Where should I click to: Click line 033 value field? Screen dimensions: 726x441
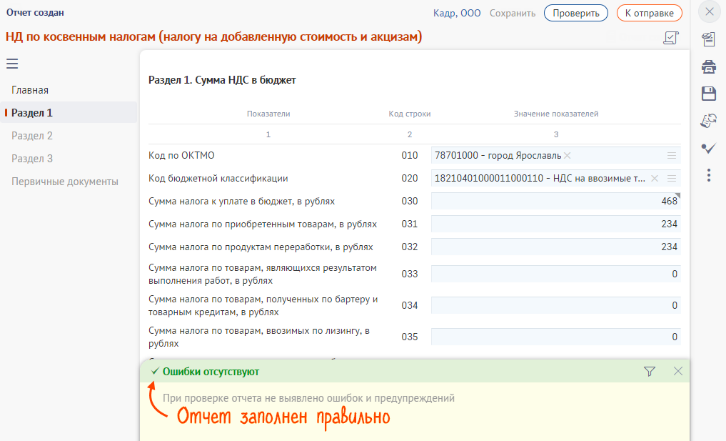[x=556, y=274]
